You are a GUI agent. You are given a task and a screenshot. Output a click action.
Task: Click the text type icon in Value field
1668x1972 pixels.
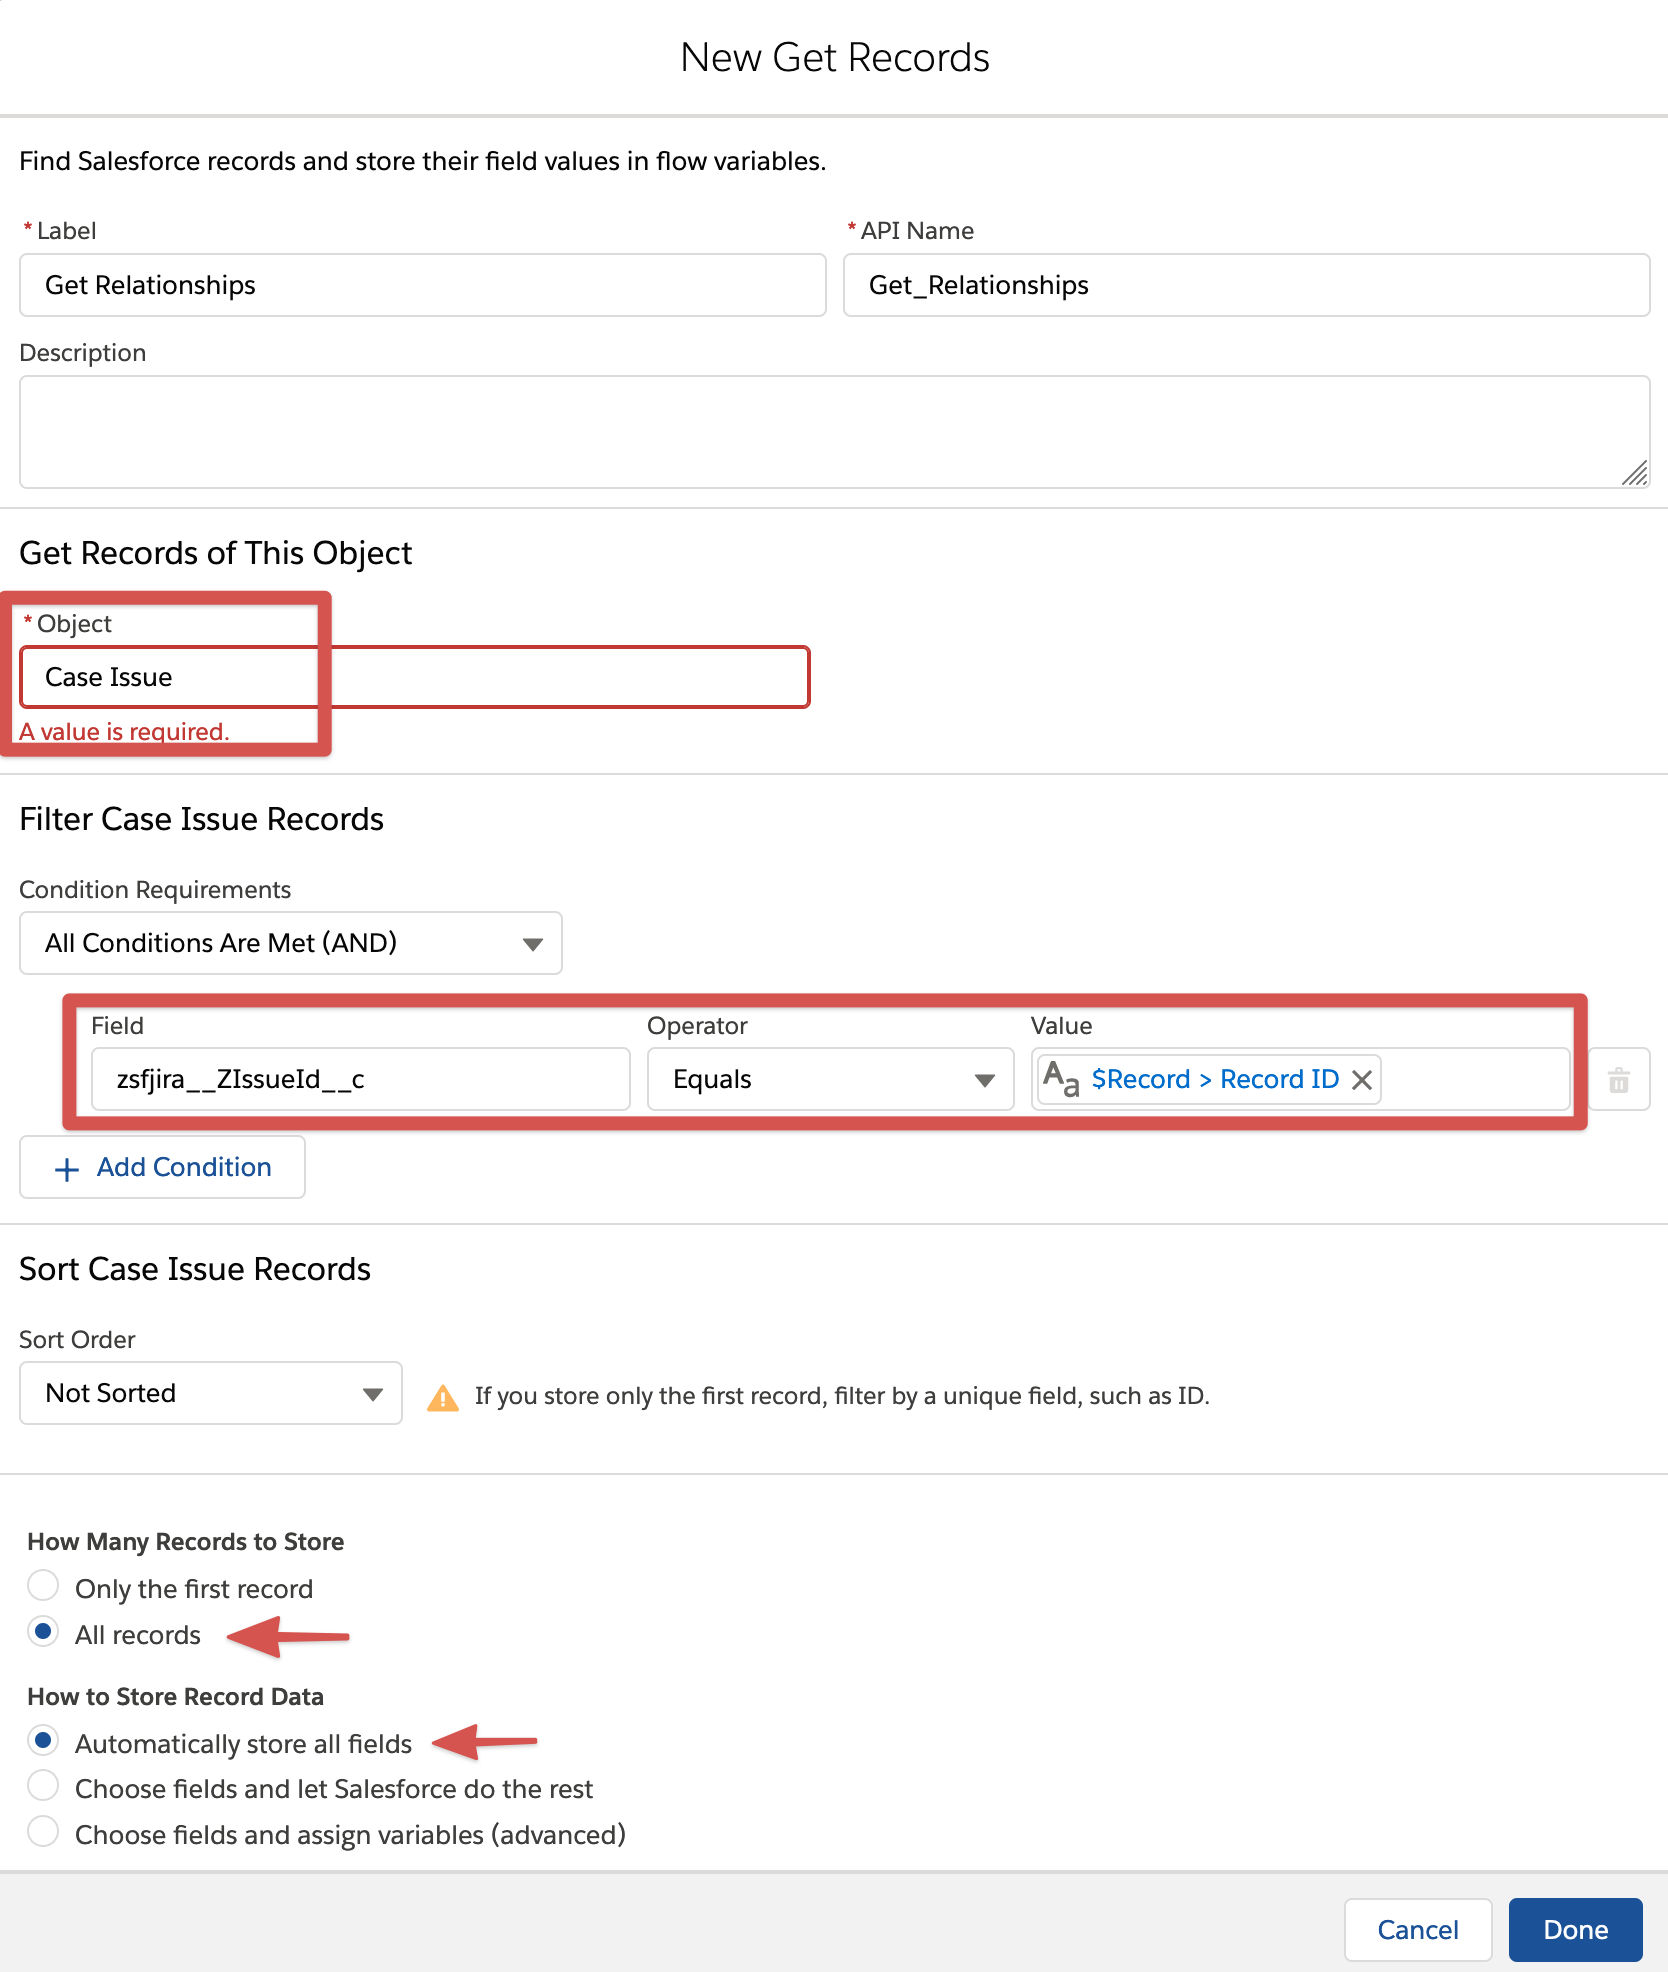(x=1060, y=1079)
